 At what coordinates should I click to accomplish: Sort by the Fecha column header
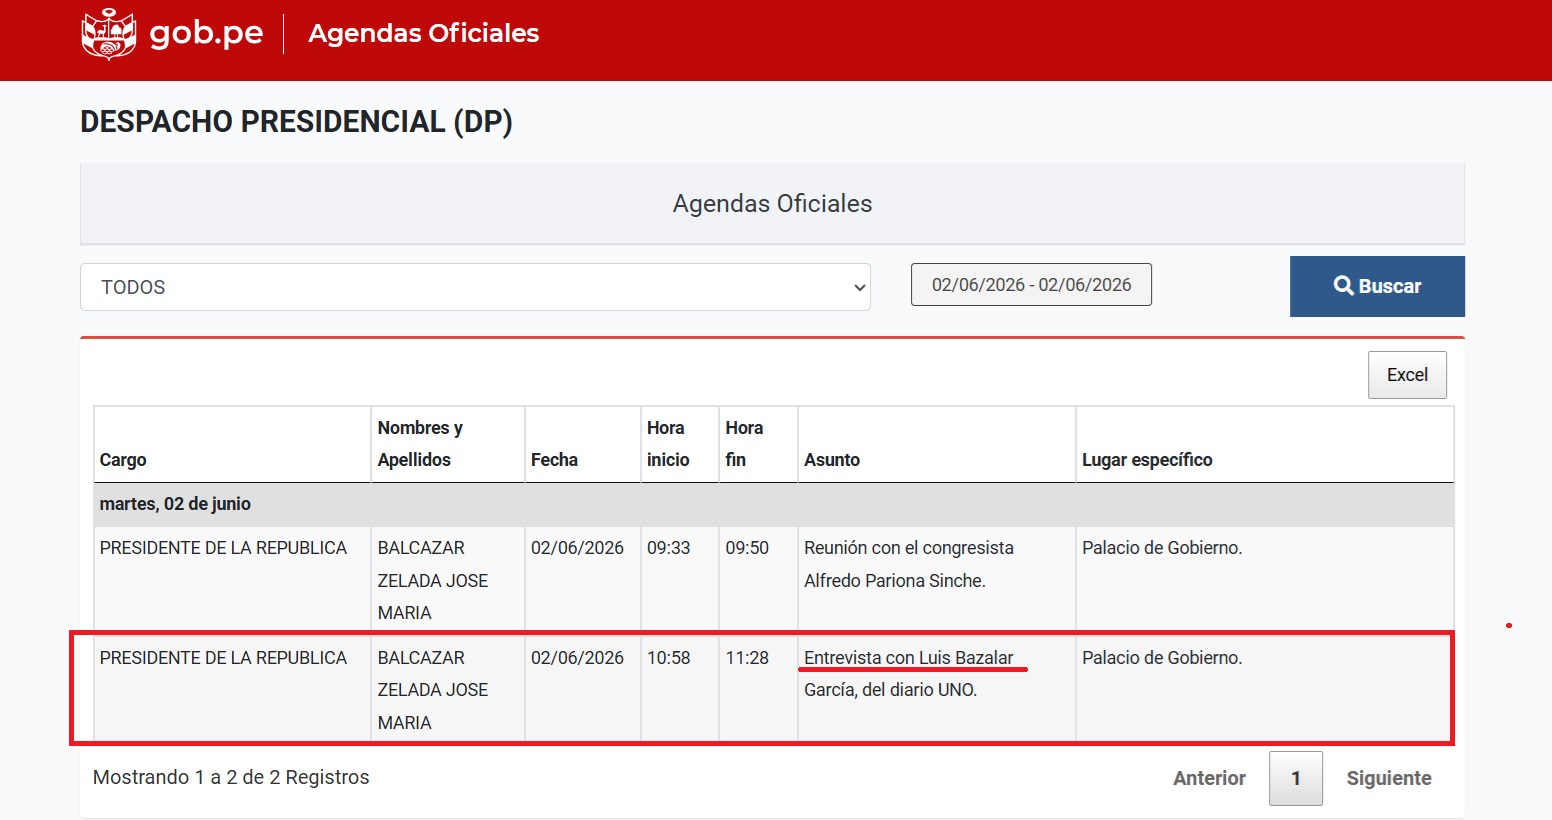click(x=583, y=445)
